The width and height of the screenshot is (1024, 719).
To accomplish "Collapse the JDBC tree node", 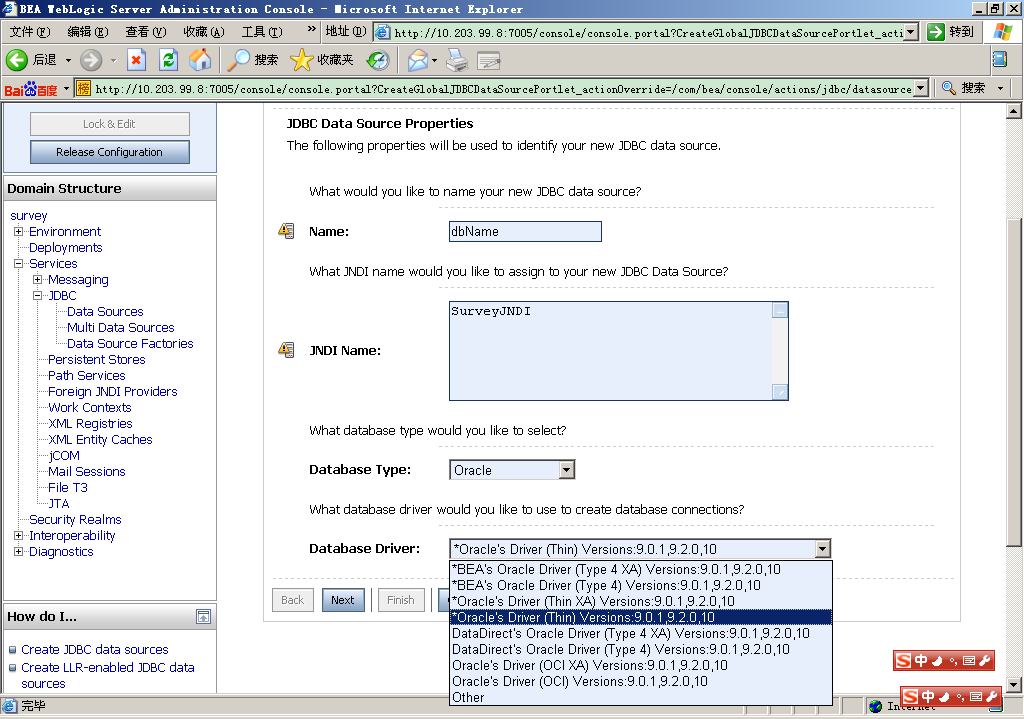I will pyautogui.click(x=38, y=296).
